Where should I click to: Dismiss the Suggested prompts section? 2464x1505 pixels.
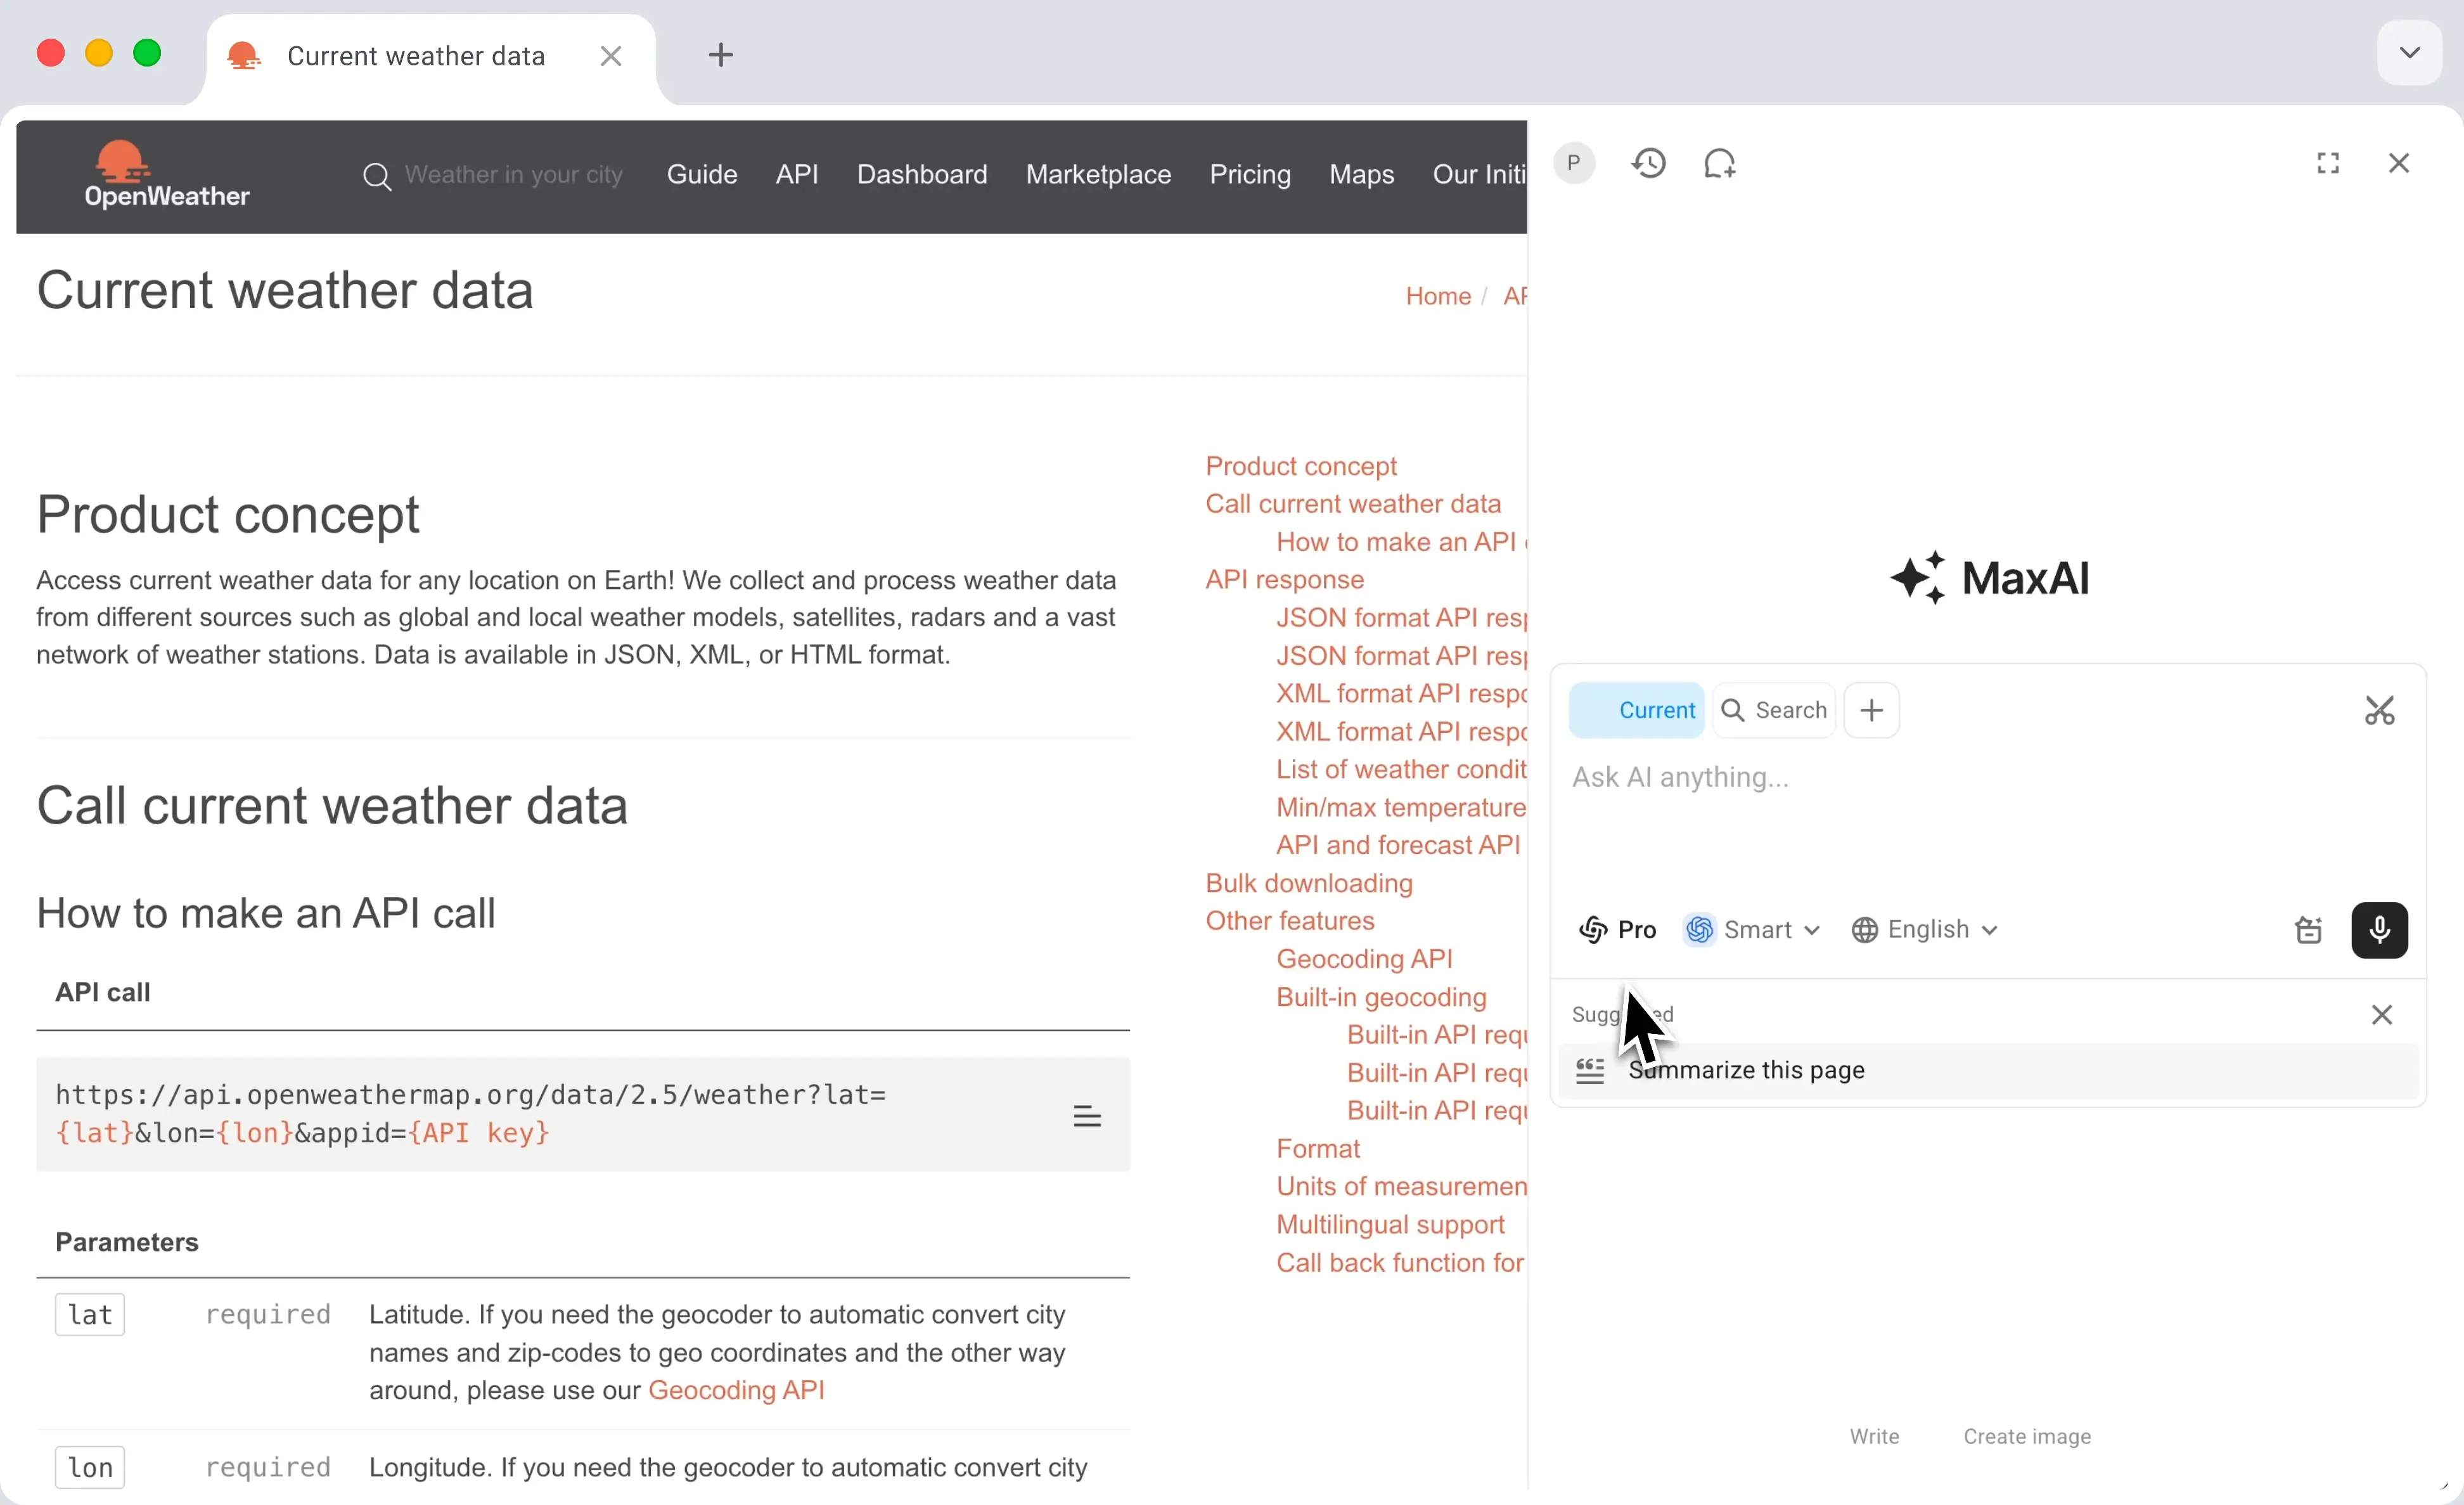tap(2382, 1015)
